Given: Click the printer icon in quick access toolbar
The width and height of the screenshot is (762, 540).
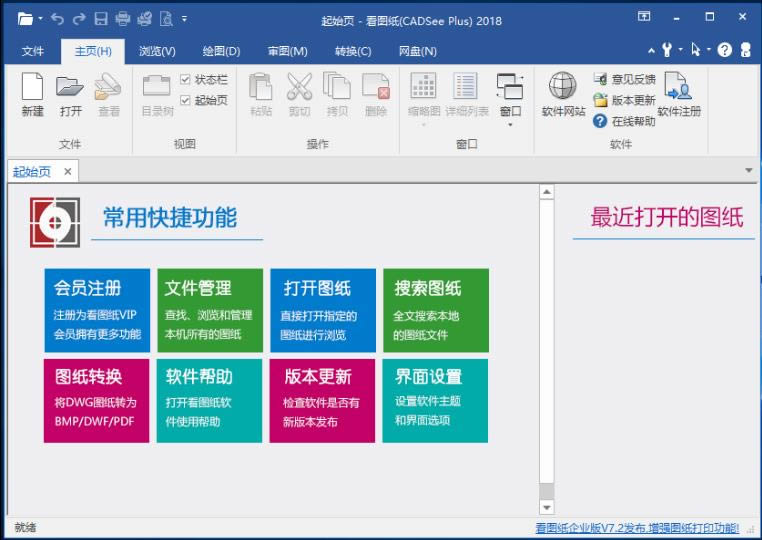Looking at the screenshot, I should (x=122, y=19).
